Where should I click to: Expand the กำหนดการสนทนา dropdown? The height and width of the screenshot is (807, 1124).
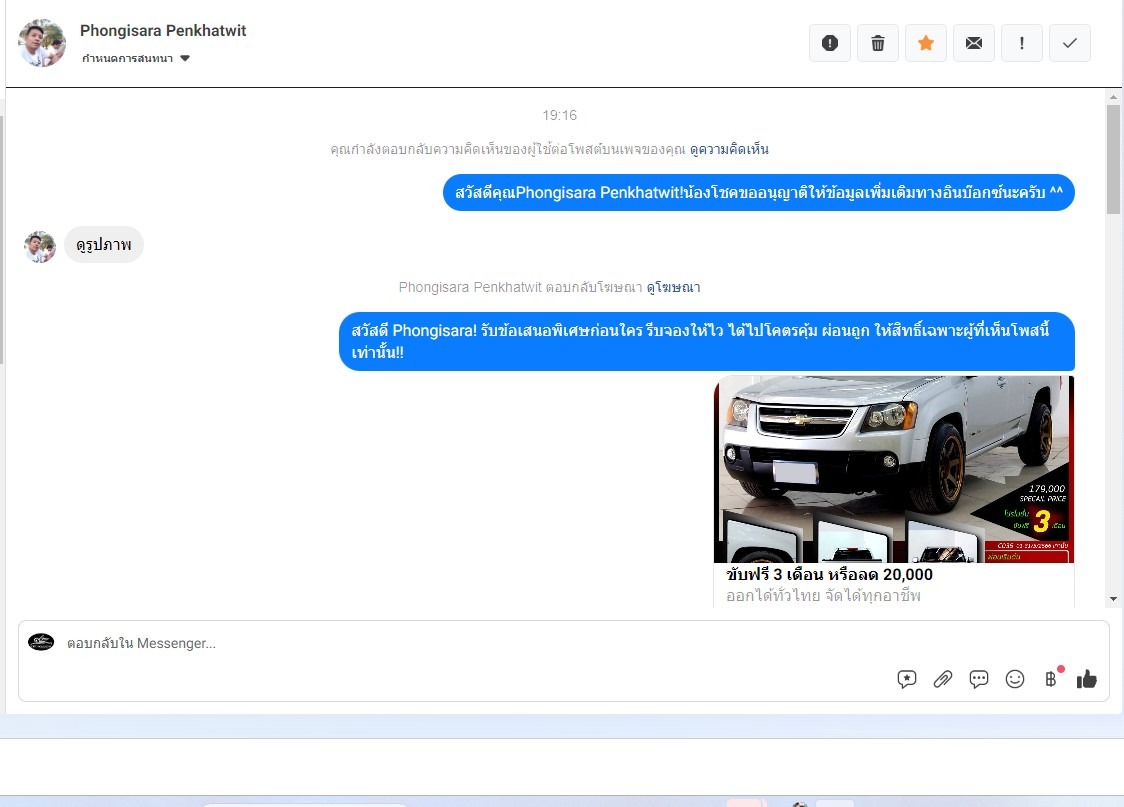point(136,59)
